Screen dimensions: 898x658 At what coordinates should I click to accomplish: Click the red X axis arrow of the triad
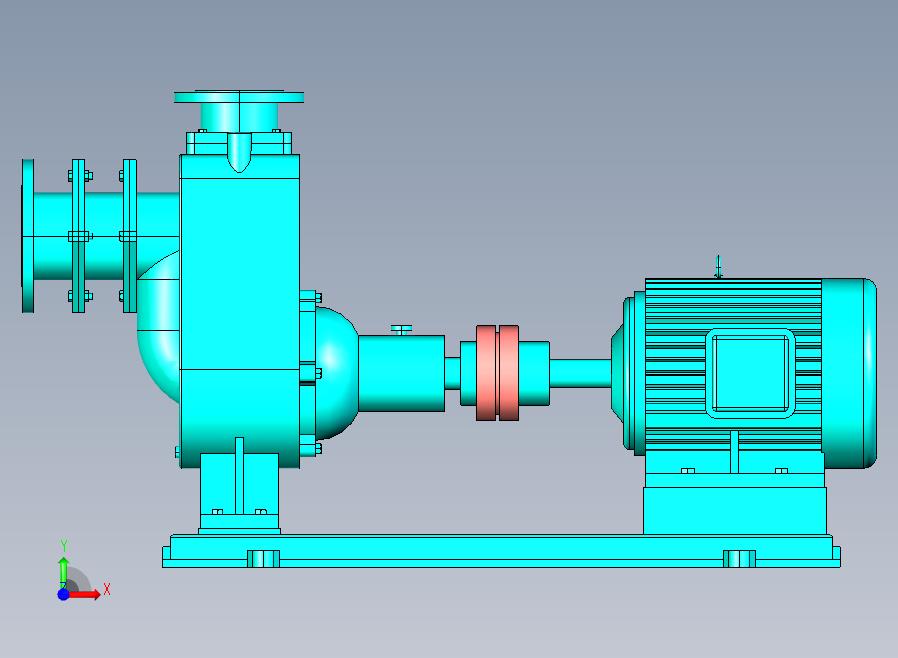85,594
